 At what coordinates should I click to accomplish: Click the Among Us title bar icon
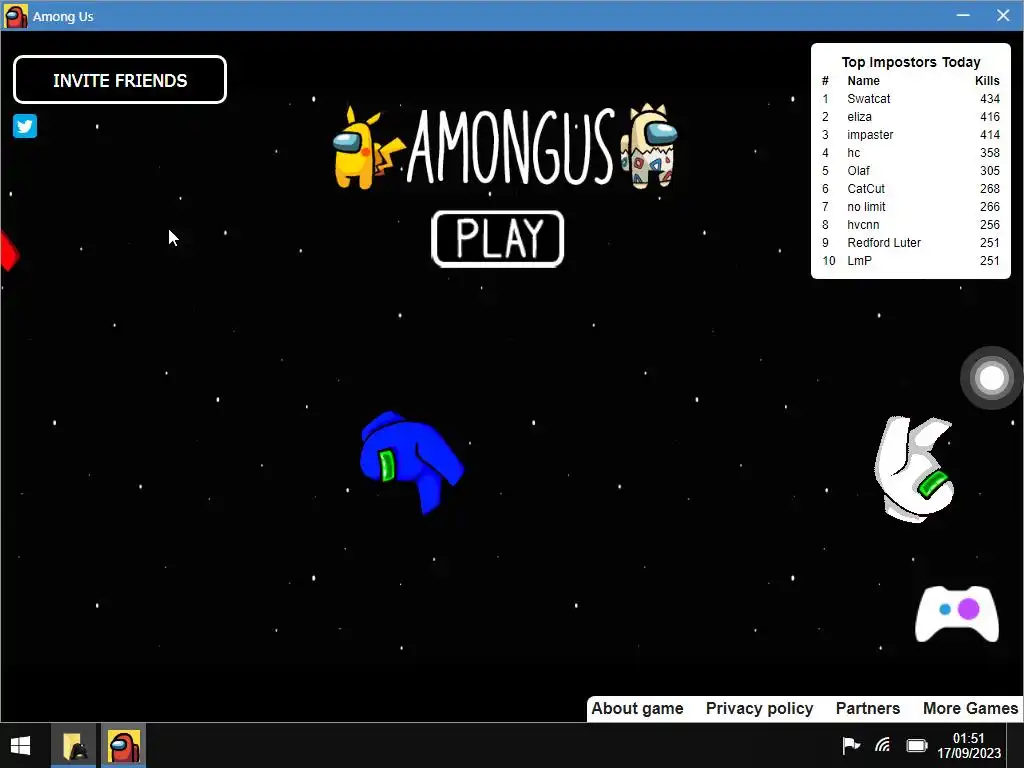click(x=16, y=16)
